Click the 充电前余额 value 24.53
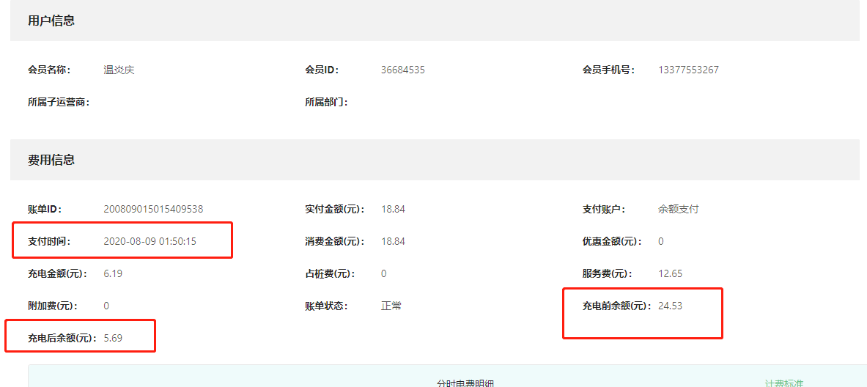The width and height of the screenshot is (867, 387). 670,306
